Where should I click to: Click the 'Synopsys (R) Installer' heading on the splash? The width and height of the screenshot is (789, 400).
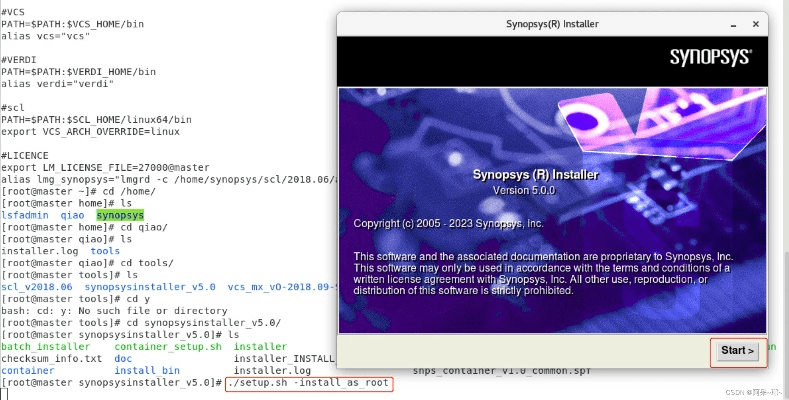coord(535,175)
